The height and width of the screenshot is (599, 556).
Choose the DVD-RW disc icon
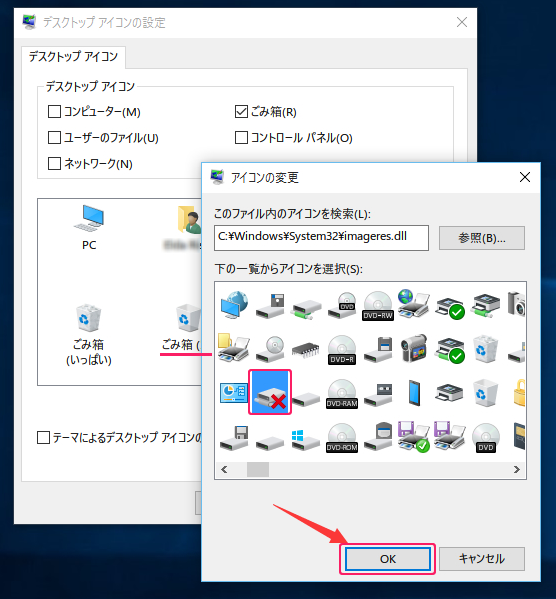(378, 305)
